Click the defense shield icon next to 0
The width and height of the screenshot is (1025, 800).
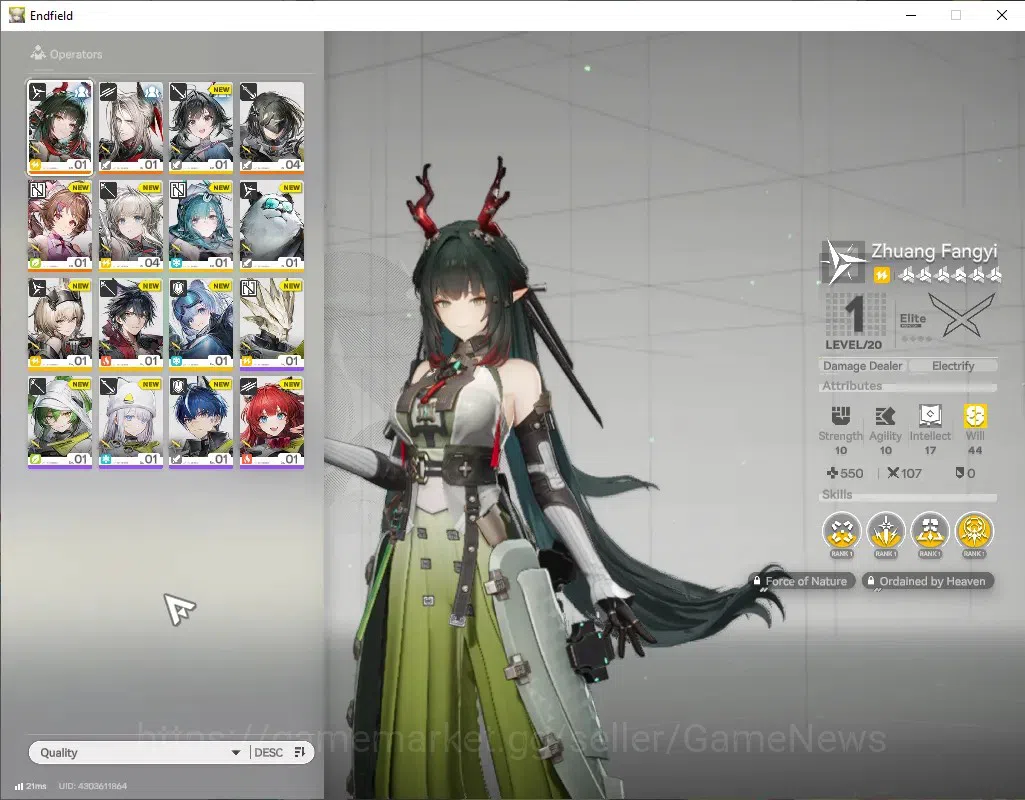click(960, 473)
